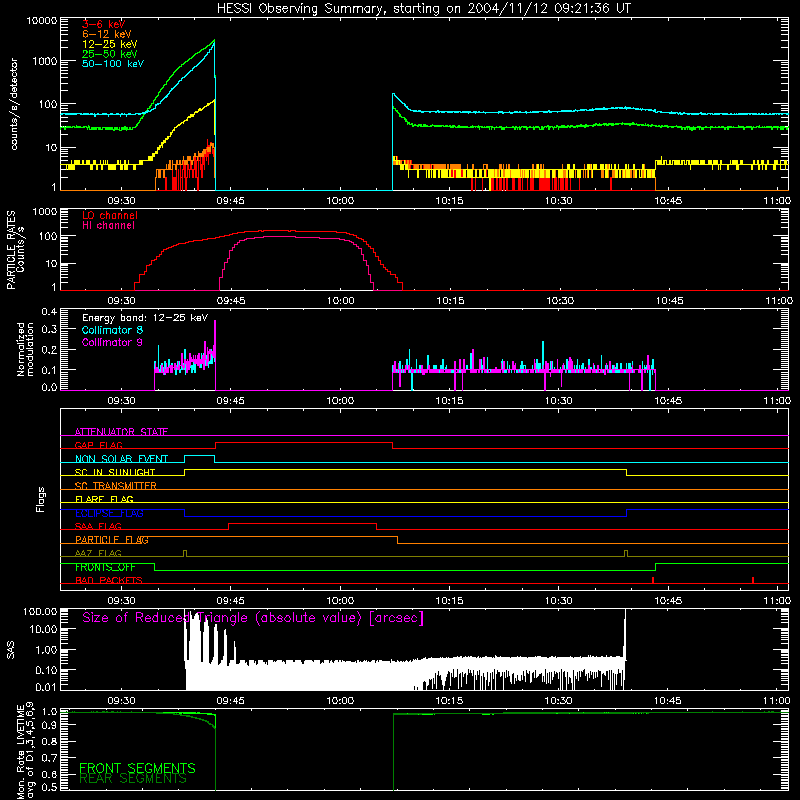Click the FLARE FLAG label

[104, 499]
